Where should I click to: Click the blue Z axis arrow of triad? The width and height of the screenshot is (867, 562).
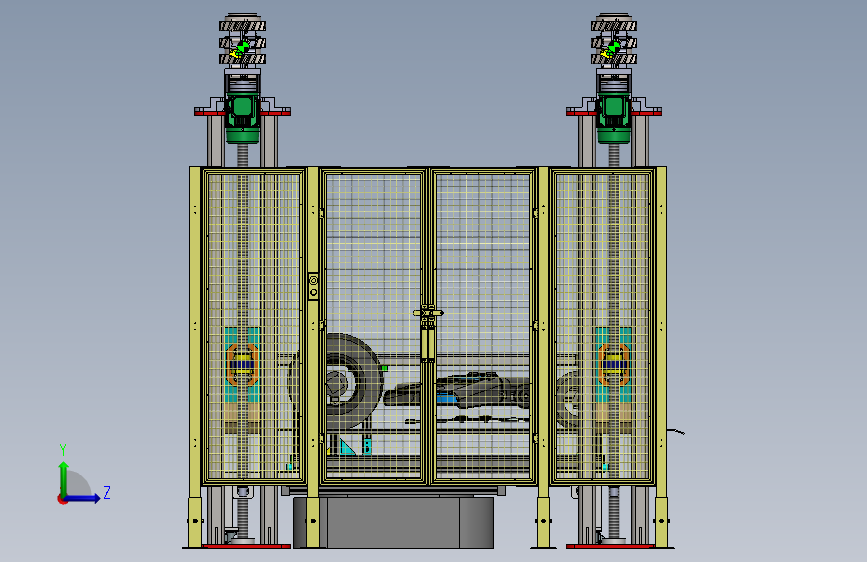84,498
